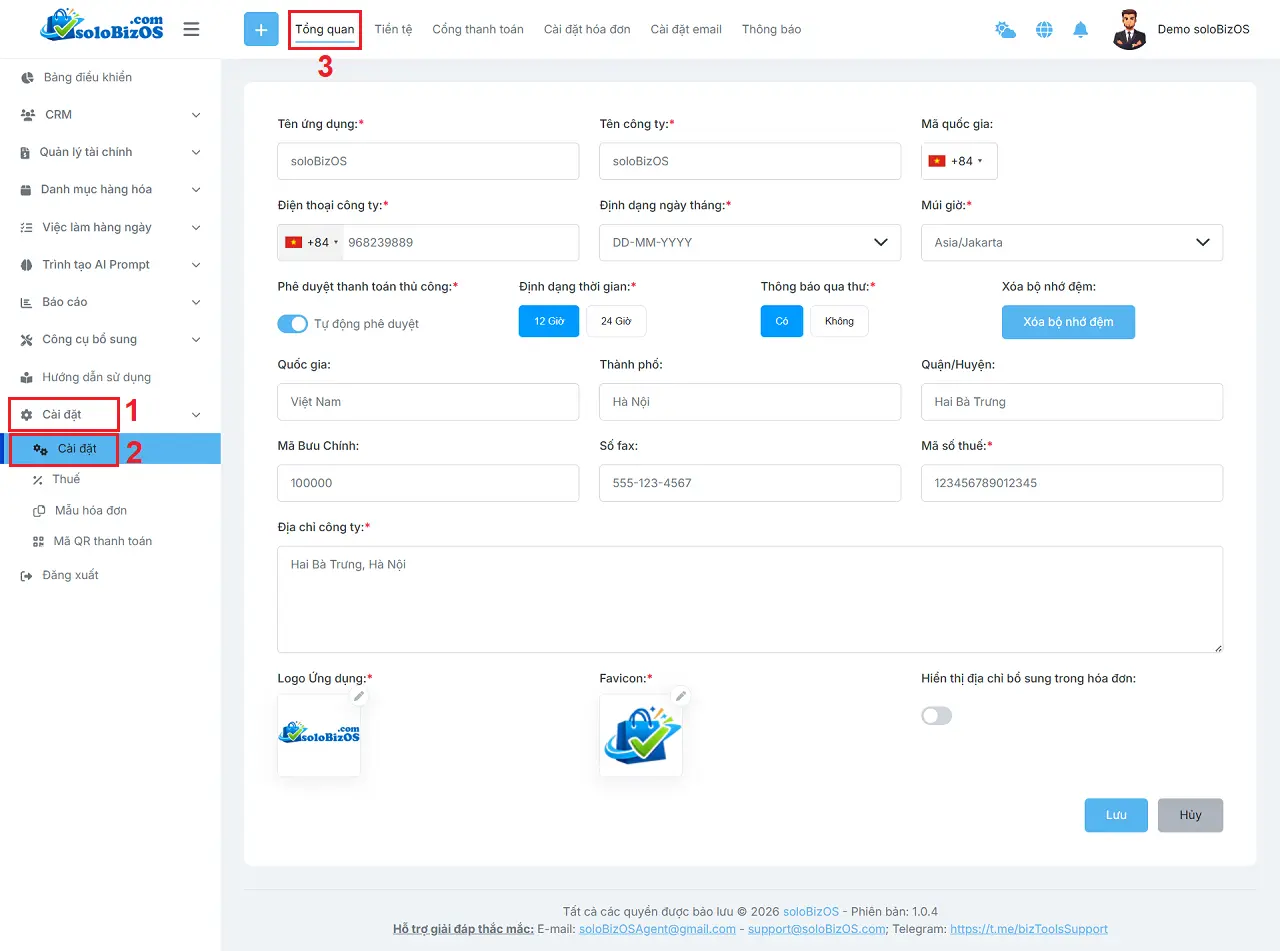Screen dimensions: 1280x951
Task: Click the Hủy cancel button
Action: point(1190,815)
